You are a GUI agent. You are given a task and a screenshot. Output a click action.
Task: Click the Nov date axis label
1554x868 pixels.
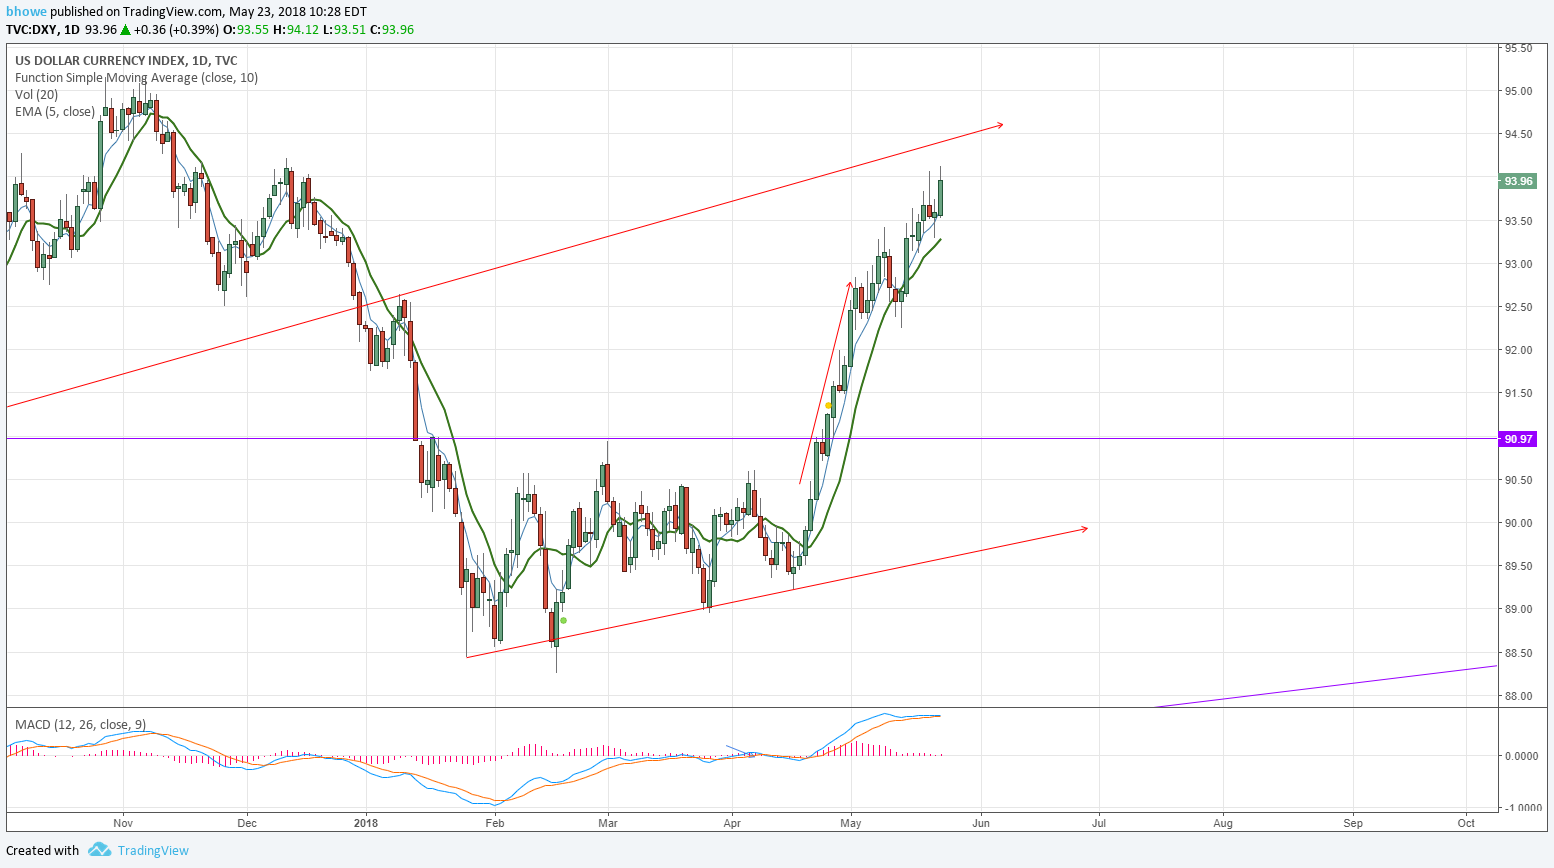[x=123, y=824]
